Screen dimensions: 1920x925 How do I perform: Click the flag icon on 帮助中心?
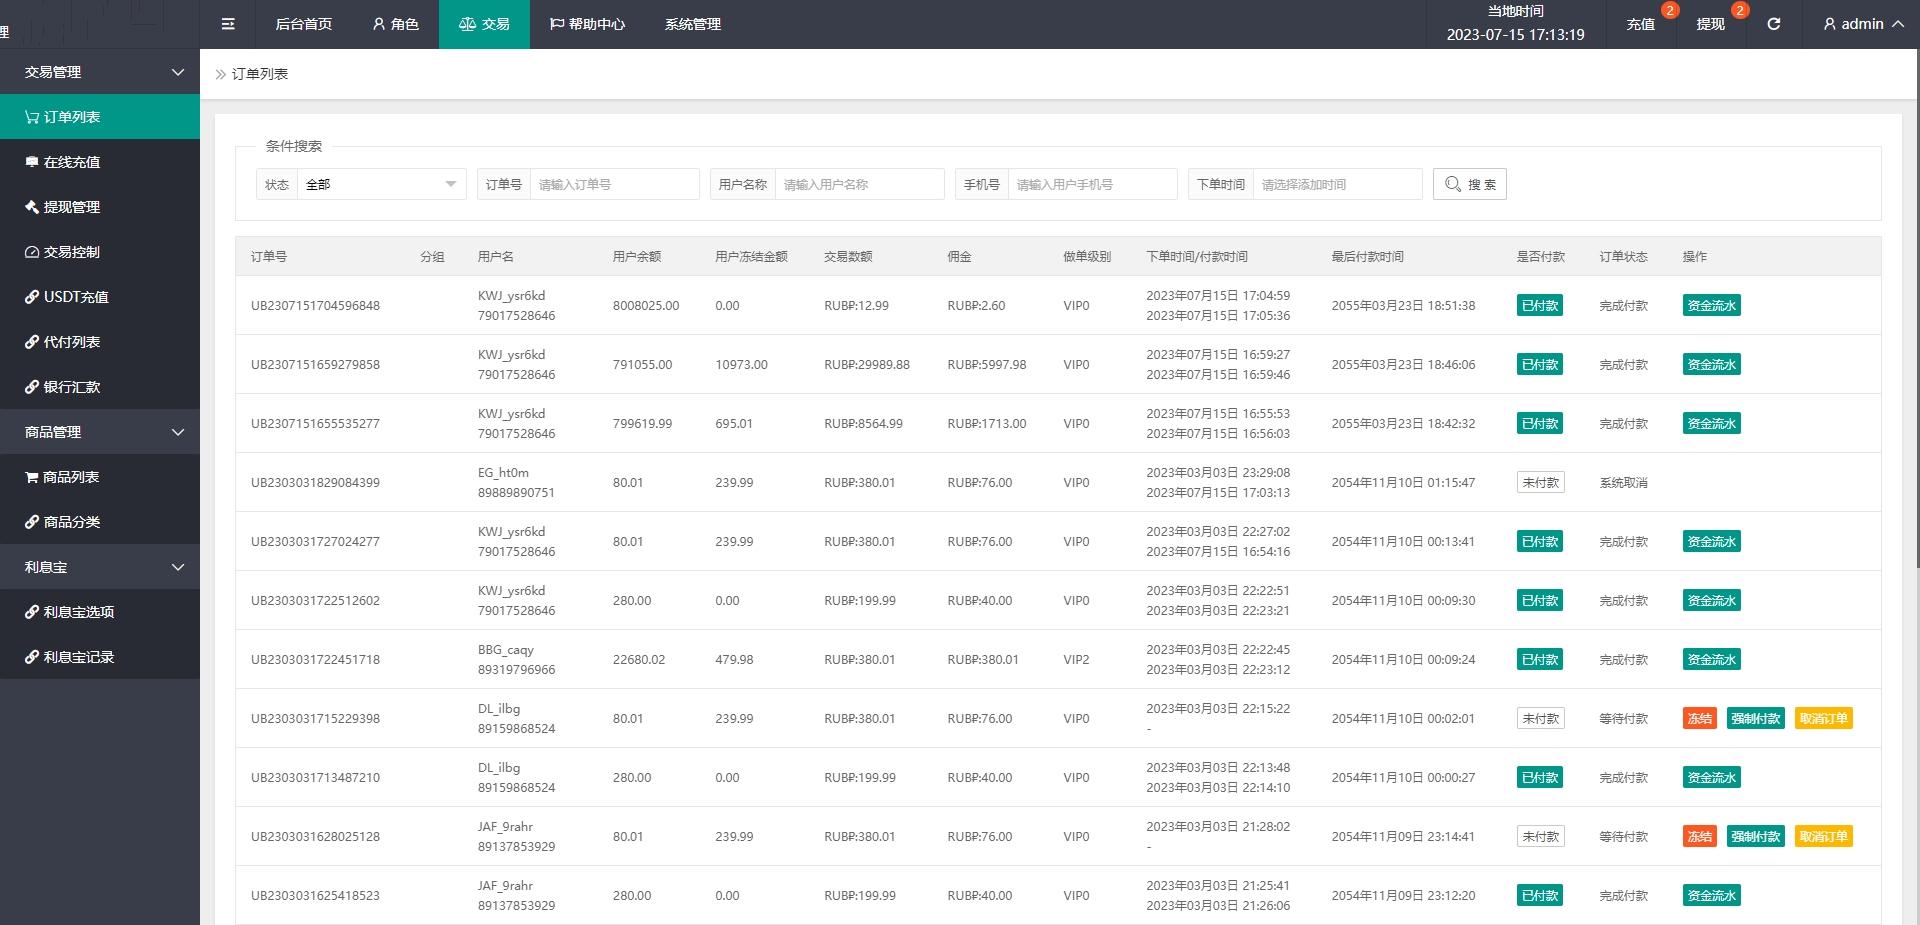(557, 24)
